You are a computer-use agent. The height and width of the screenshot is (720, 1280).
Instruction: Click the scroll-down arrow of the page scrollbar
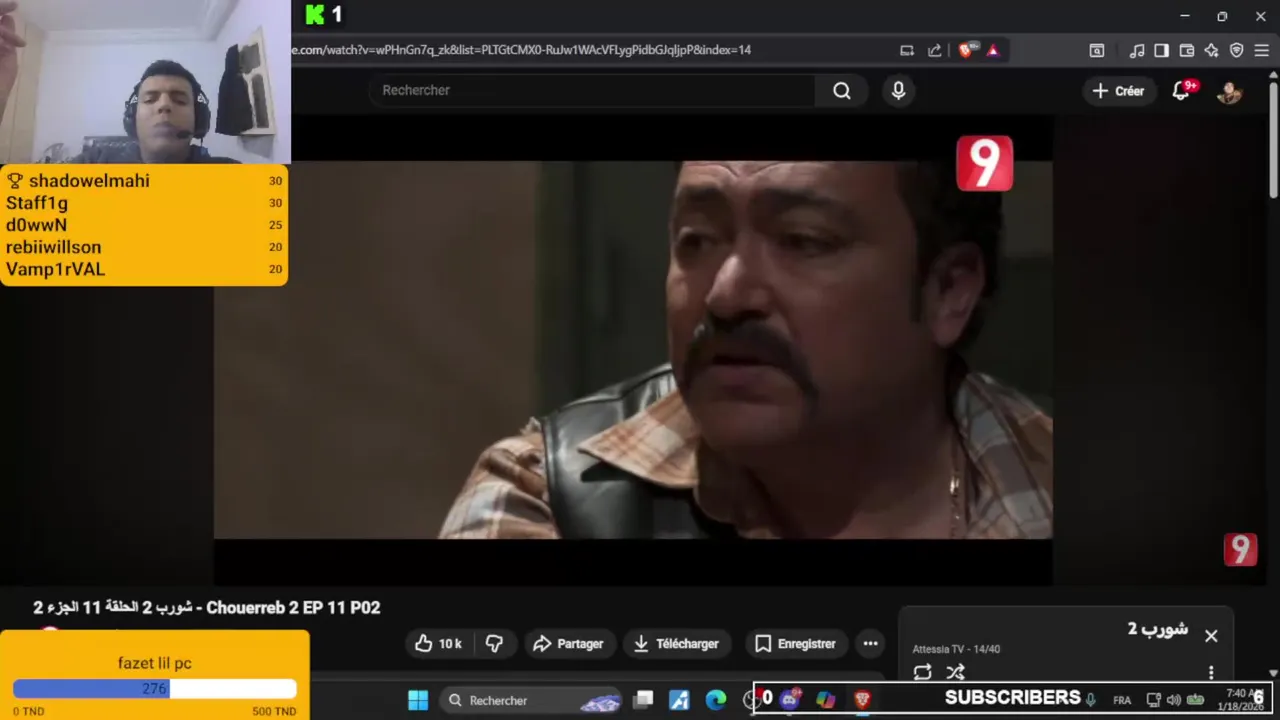(x=1273, y=673)
